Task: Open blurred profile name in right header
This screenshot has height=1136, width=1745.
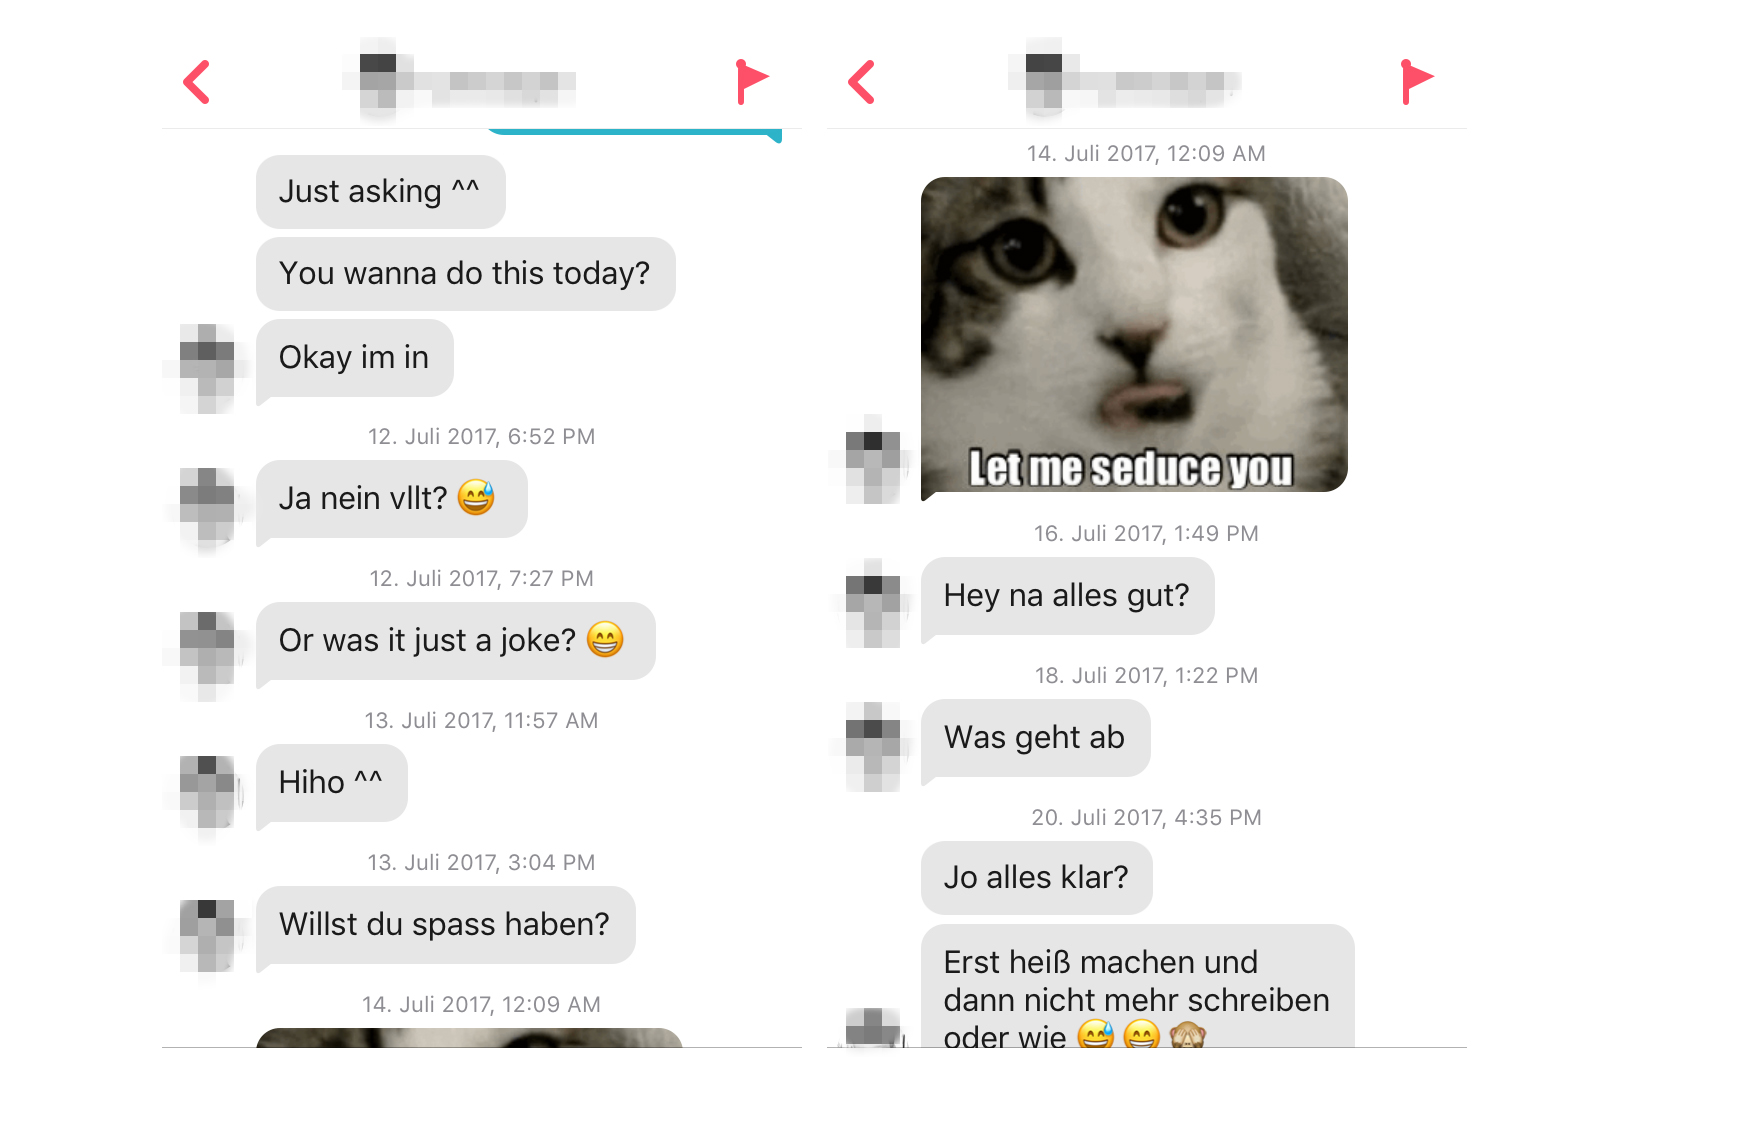Action: 1125,80
